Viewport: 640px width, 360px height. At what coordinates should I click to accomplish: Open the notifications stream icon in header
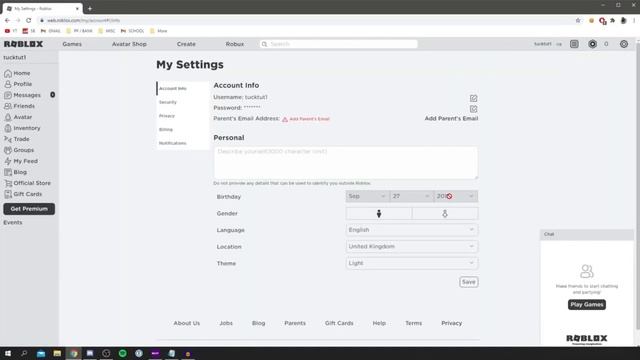click(x=574, y=44)
